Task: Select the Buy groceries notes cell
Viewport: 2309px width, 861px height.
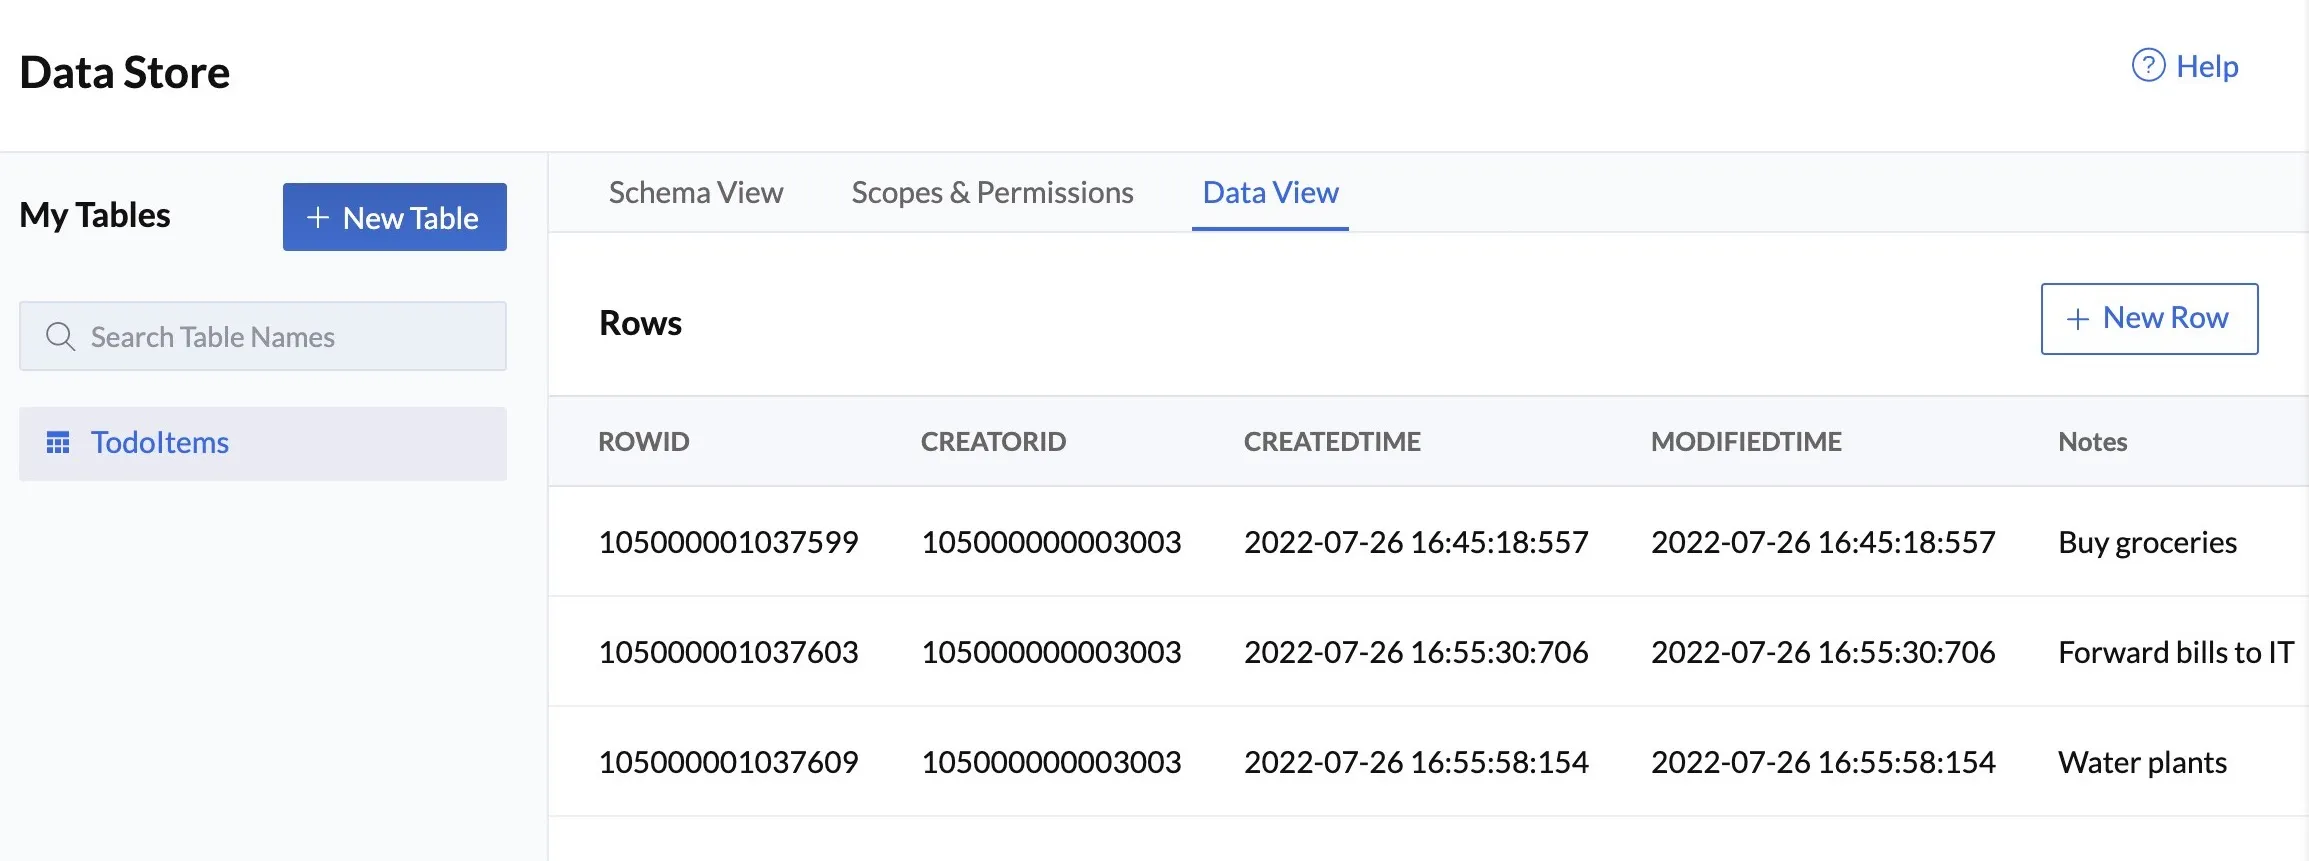Action: pyautogui.click(x=2147, y=542)
